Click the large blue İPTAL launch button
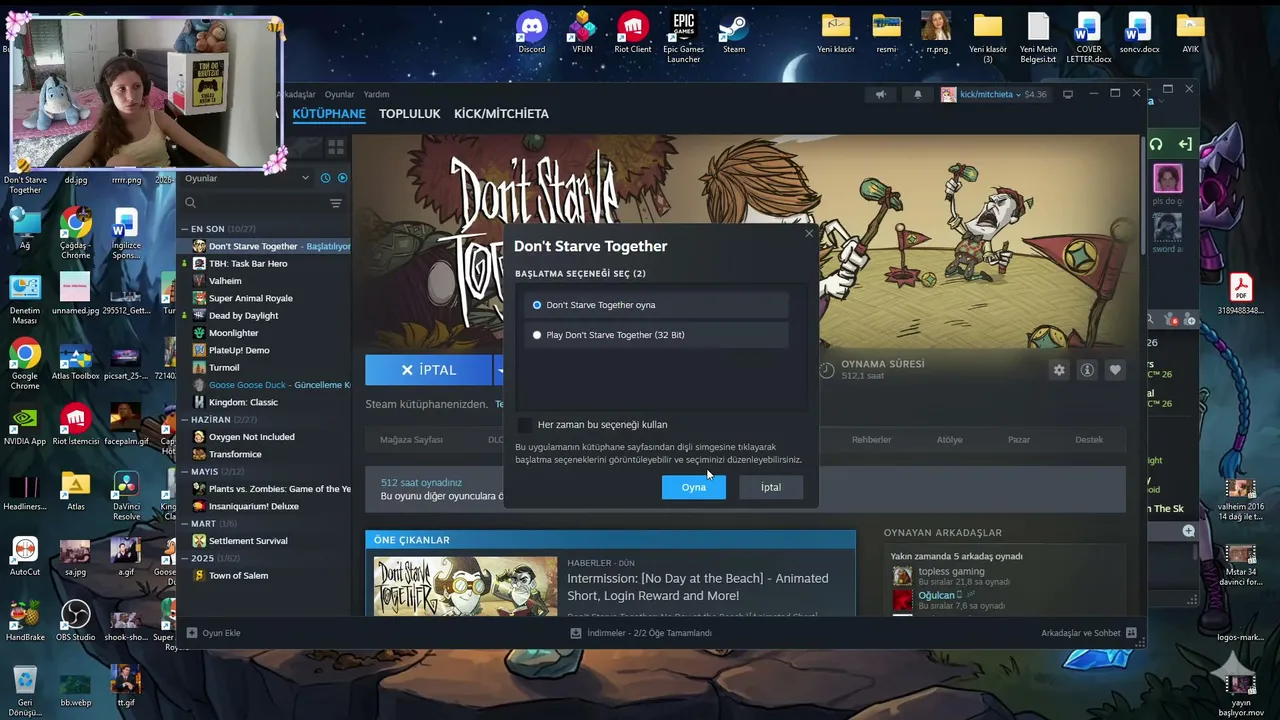The width and height of the screenshot is (1280, 720). pyautogui.click(x=428, y=370)
